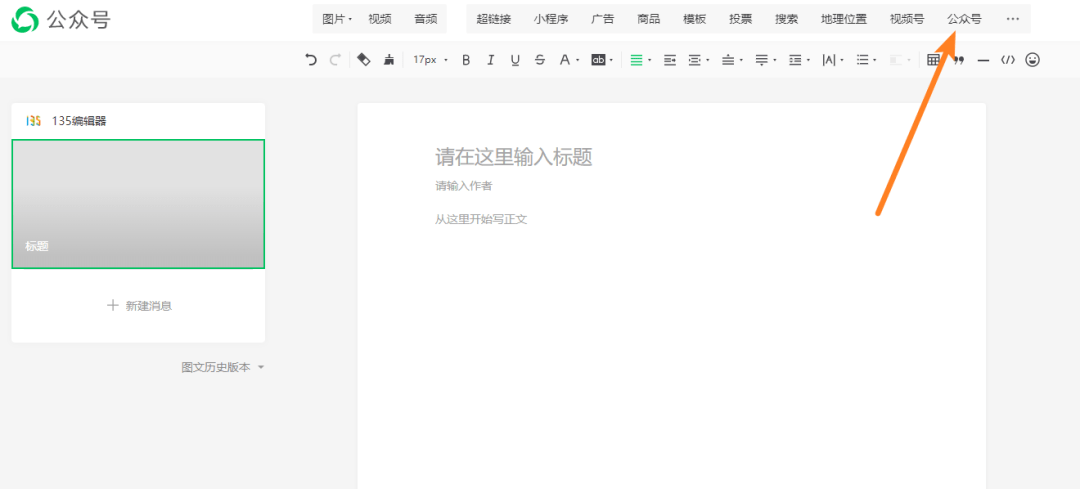Click the clear formatting brush icon

point(388,60)
